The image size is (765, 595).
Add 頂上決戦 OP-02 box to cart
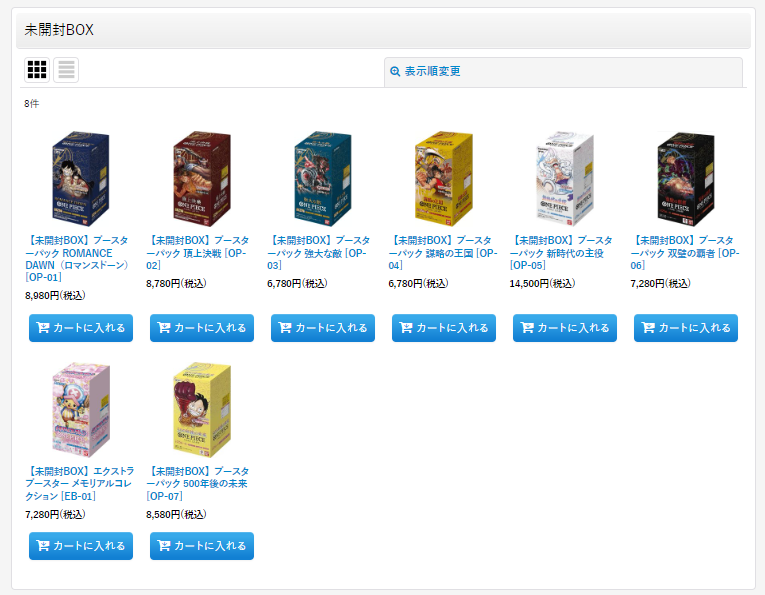point(202,328)
